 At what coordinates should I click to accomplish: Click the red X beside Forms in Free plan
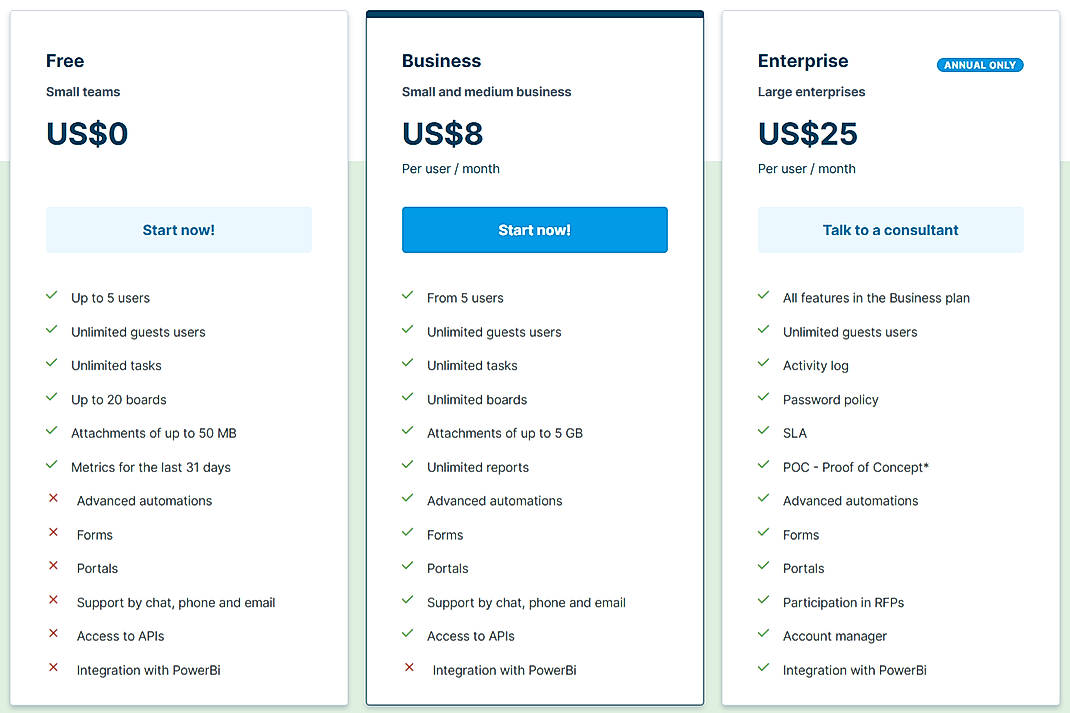pos(53,534)
